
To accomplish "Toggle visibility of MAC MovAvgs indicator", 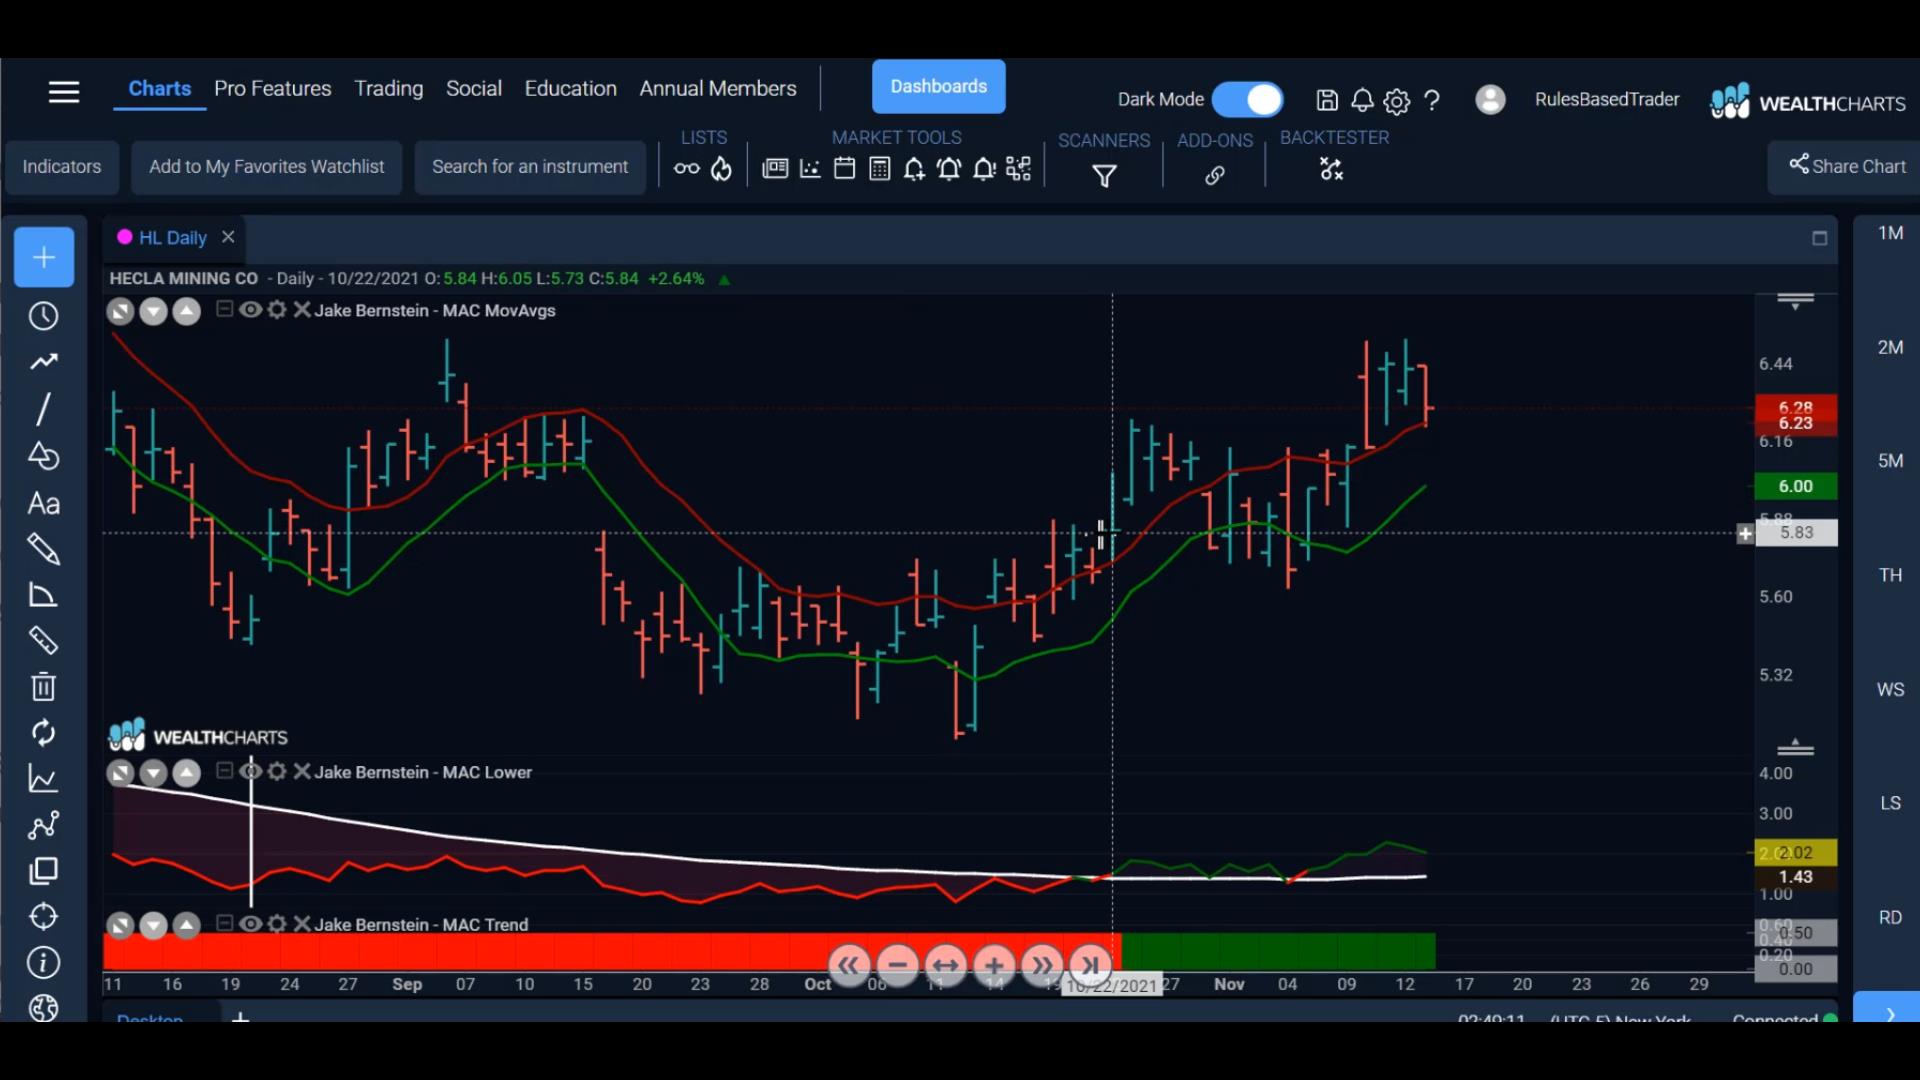I will click(251, 310).
